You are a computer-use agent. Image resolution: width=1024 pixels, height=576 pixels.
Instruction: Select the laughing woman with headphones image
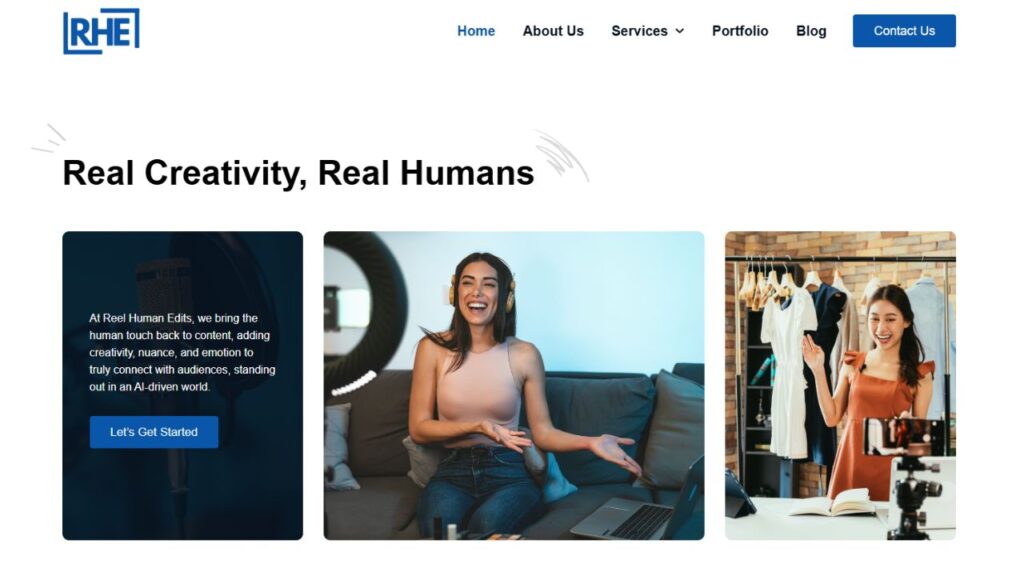tap(514, 385)
